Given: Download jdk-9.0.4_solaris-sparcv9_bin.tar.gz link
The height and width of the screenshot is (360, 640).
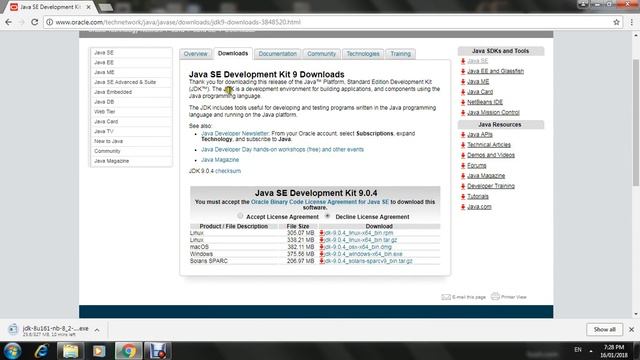Looking at the screenshot, I should (x=369, y=261).
